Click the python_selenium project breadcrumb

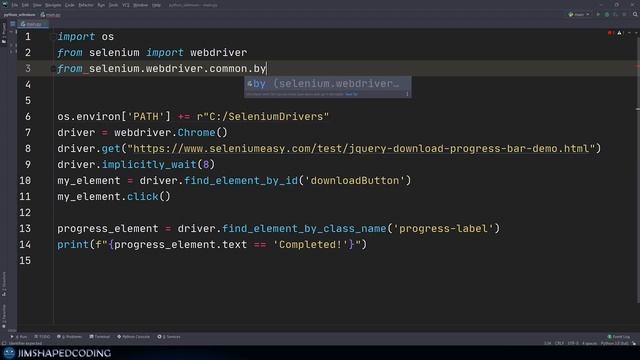[20, 15]
